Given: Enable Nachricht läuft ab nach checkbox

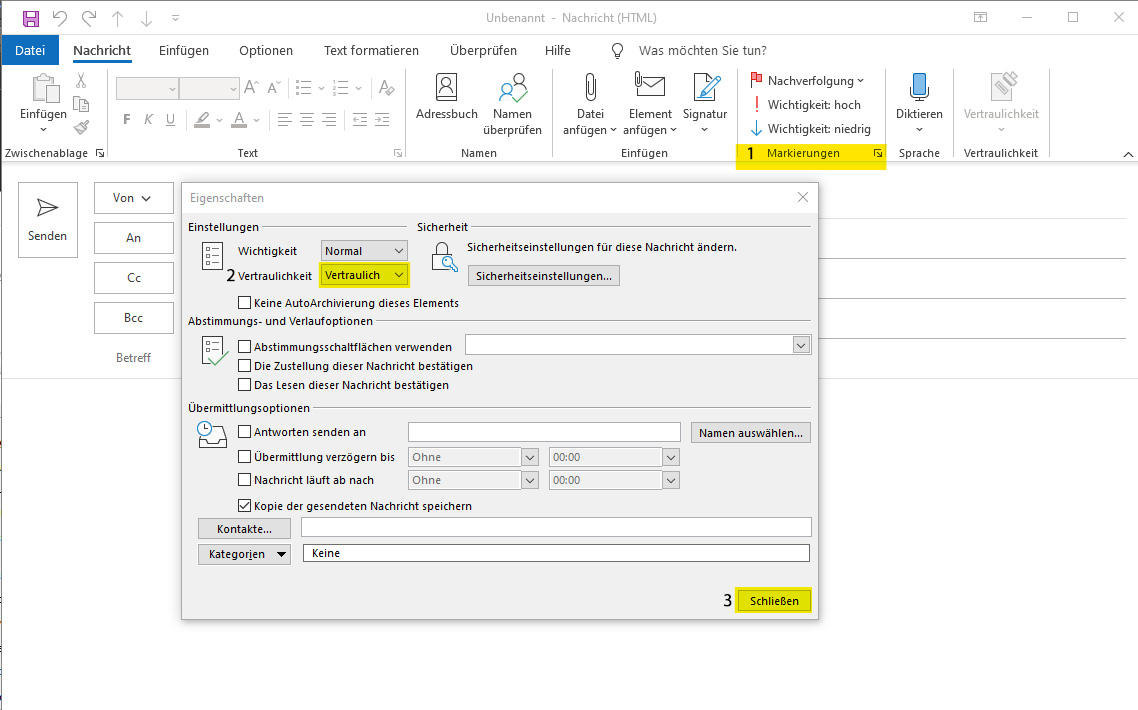Looking at the screenshot, I should coord(245,480).
